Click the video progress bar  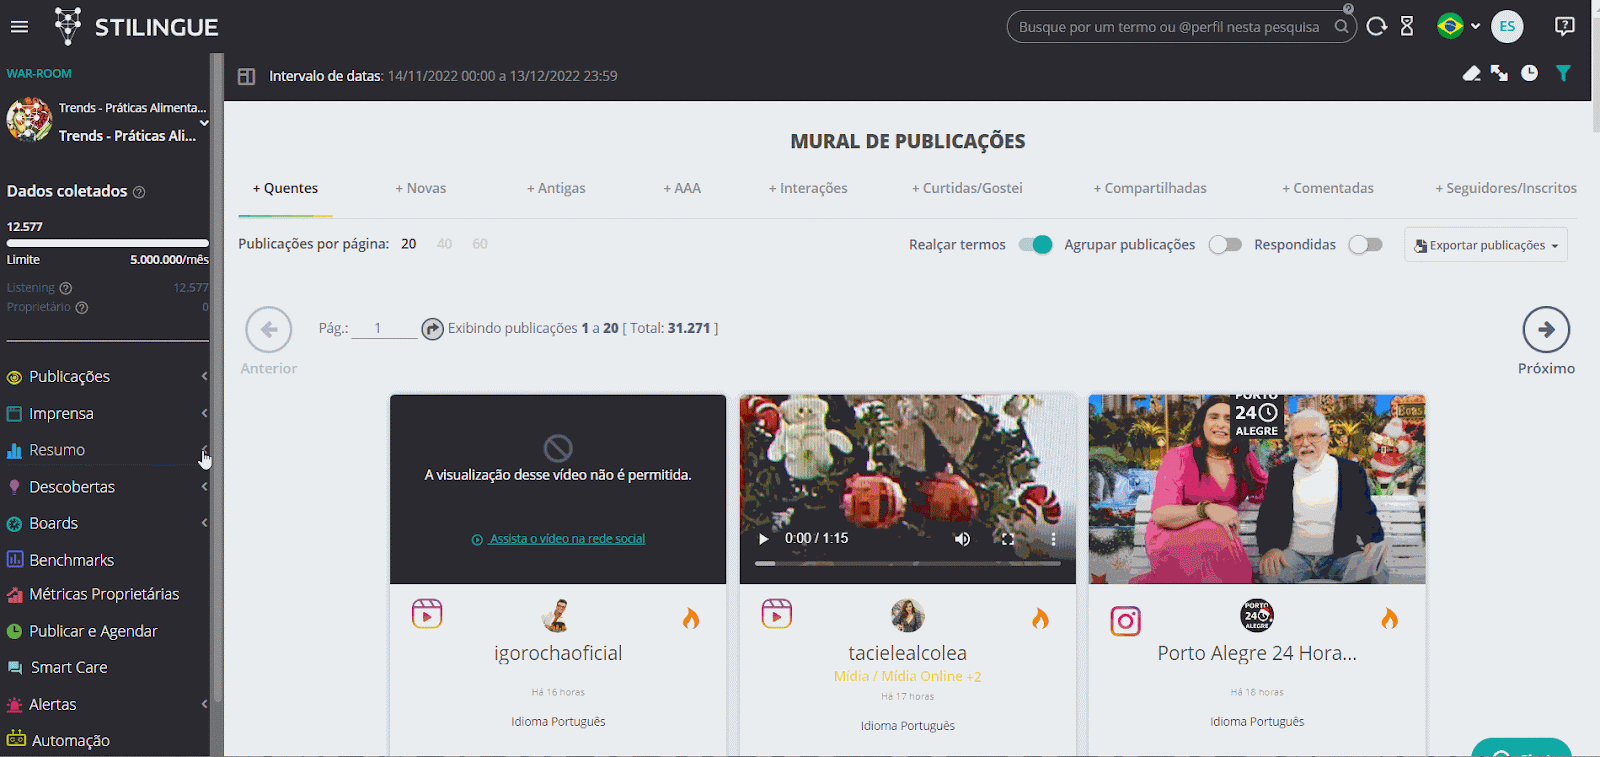click(x=907, y=563)
